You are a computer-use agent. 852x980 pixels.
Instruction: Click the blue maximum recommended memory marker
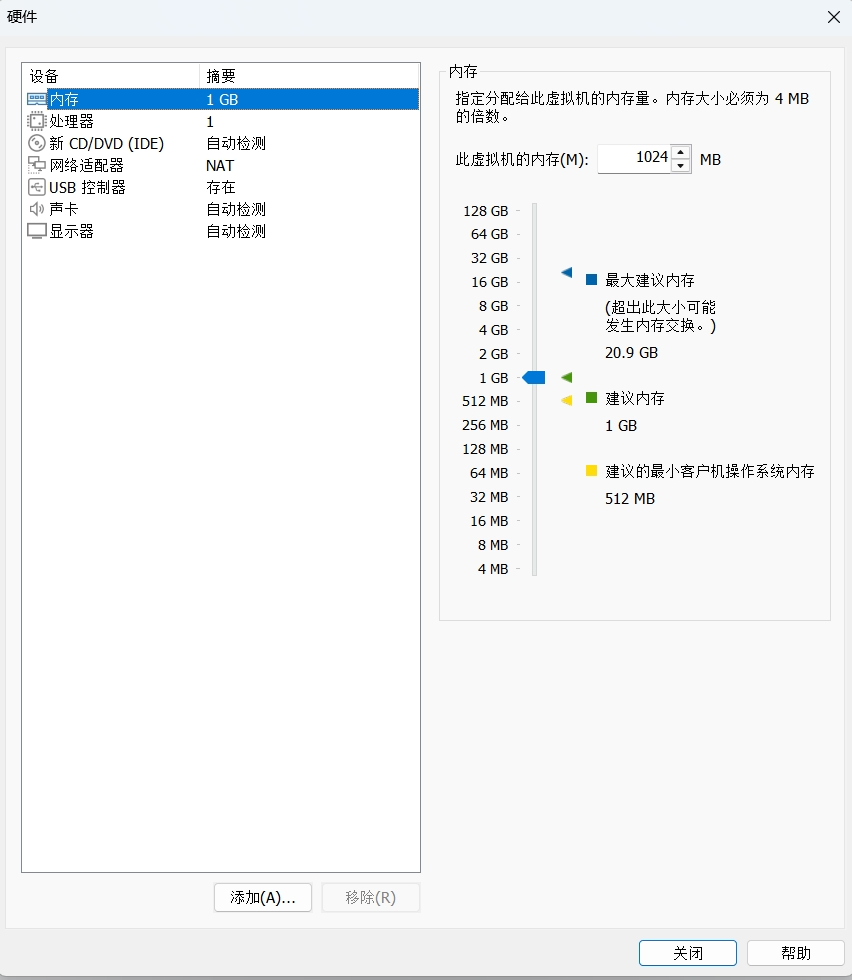point(566,272)
